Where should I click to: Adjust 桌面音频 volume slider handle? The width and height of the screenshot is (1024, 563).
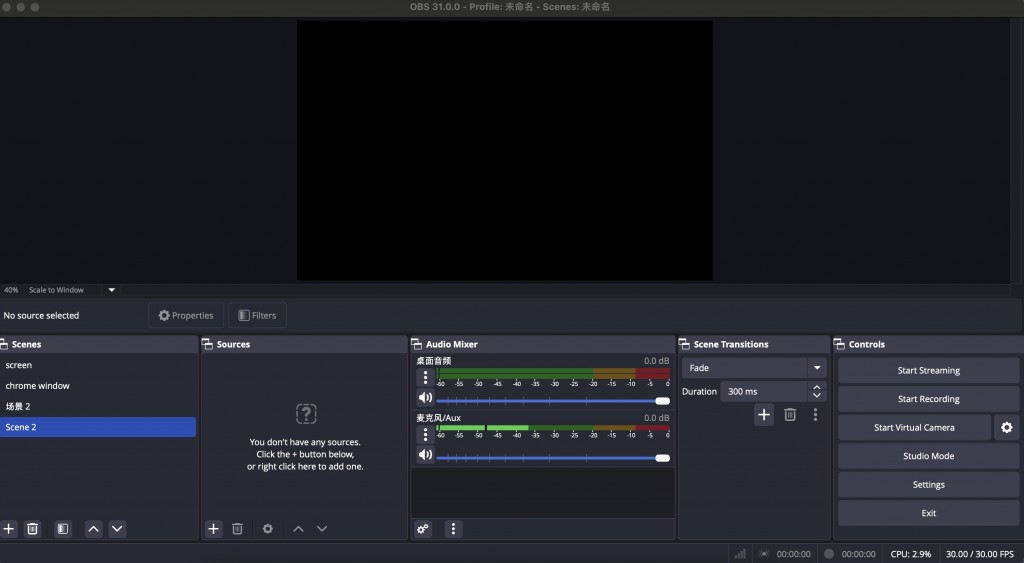[662, 401]
